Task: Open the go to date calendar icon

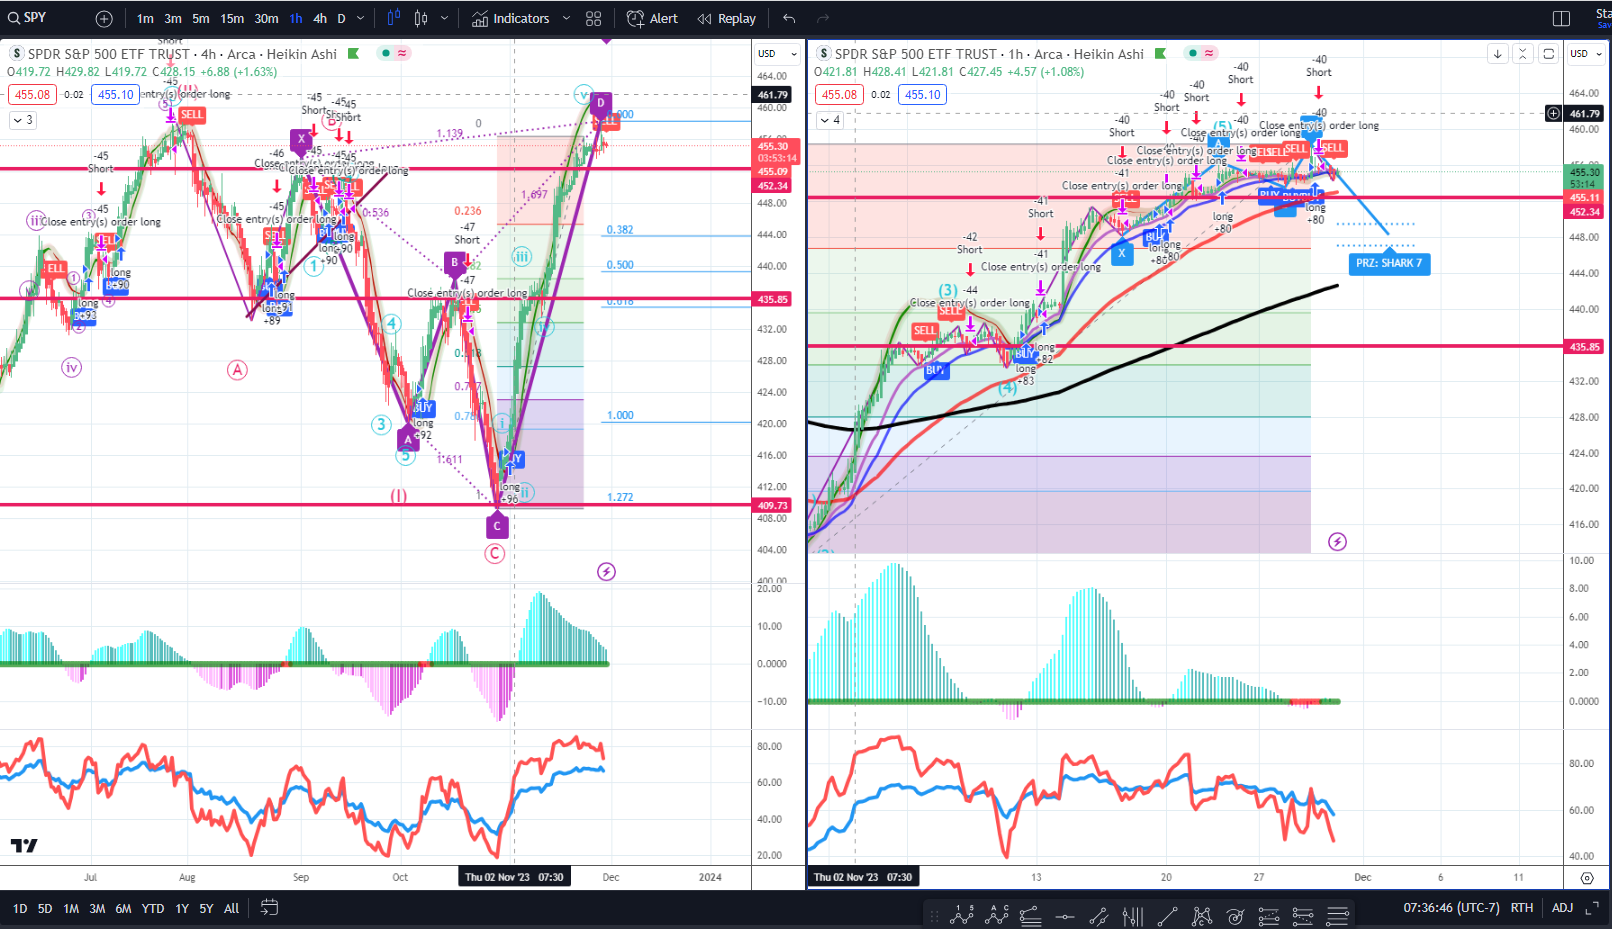Action: click(269, 908)
